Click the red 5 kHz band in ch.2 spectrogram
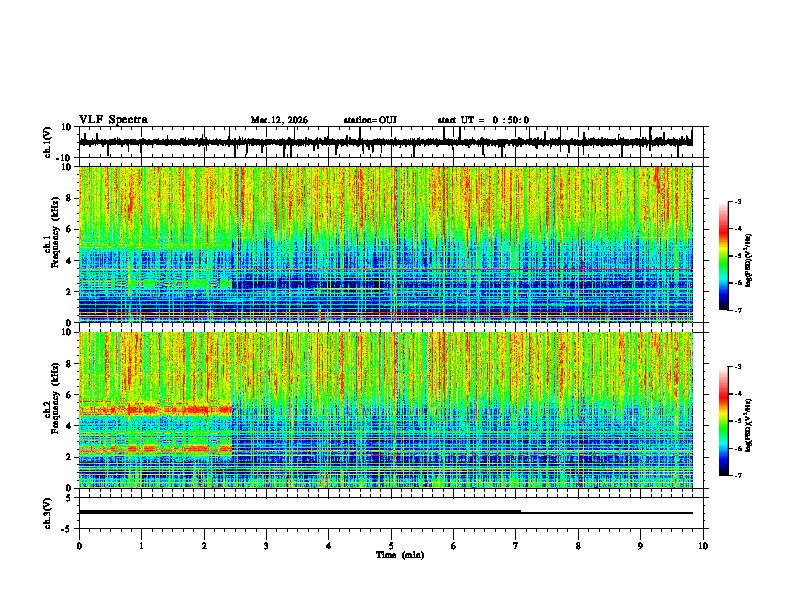 click(156, 409)
